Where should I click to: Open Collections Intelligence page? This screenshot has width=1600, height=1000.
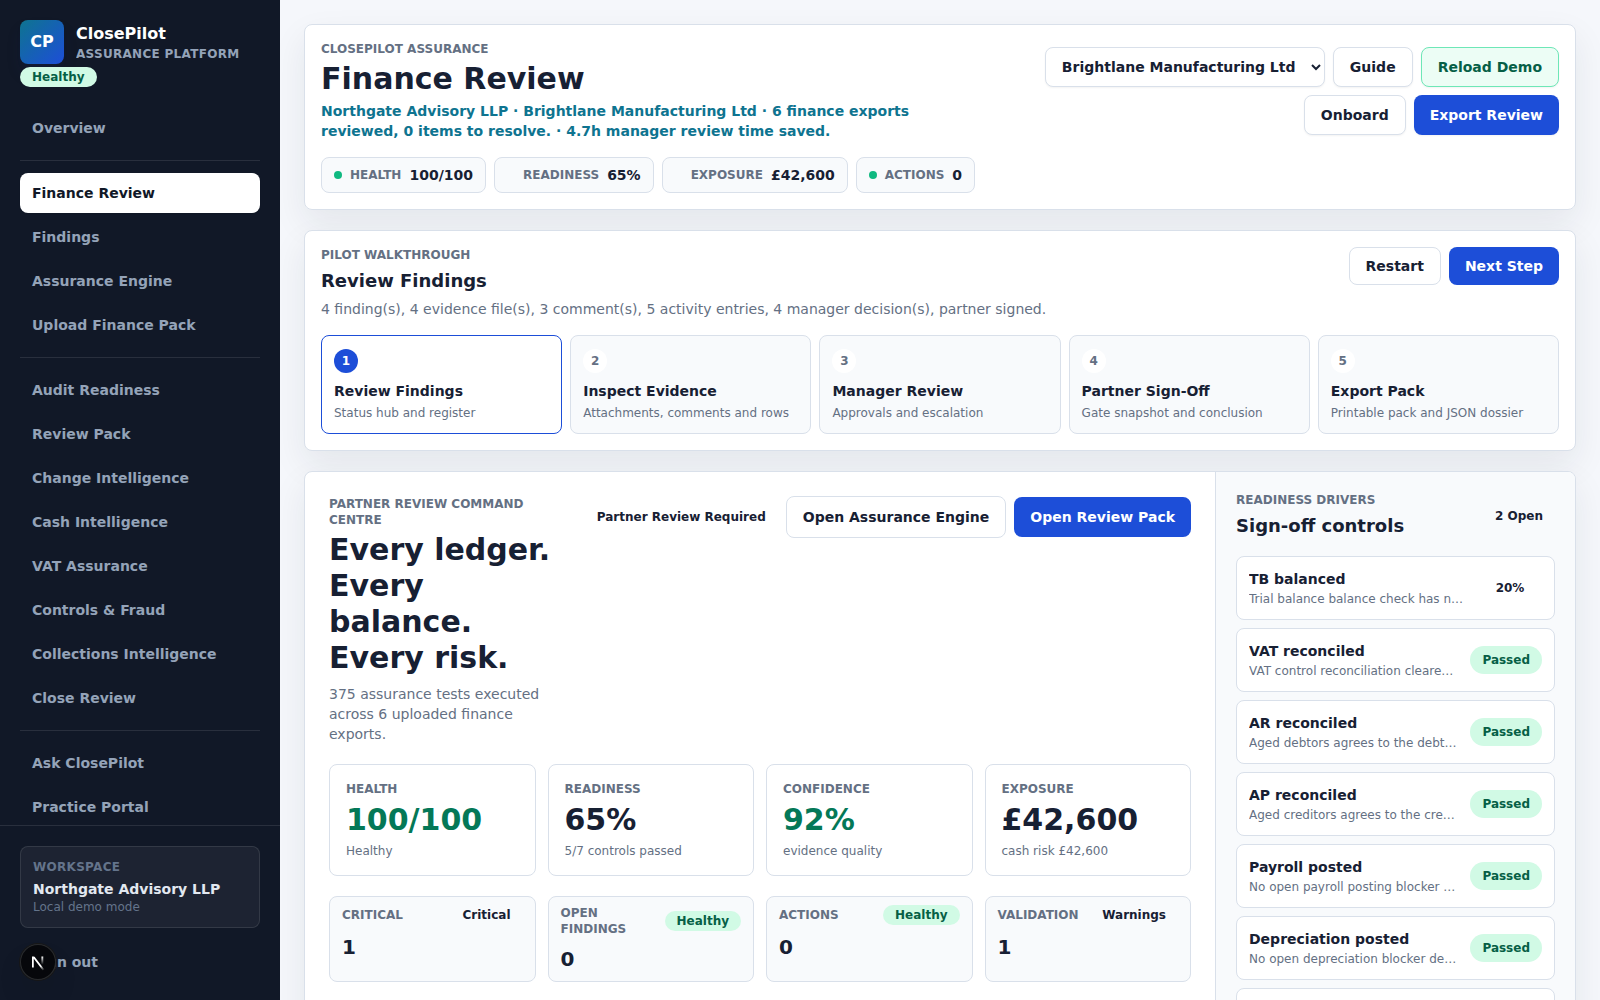pos(140,654)
